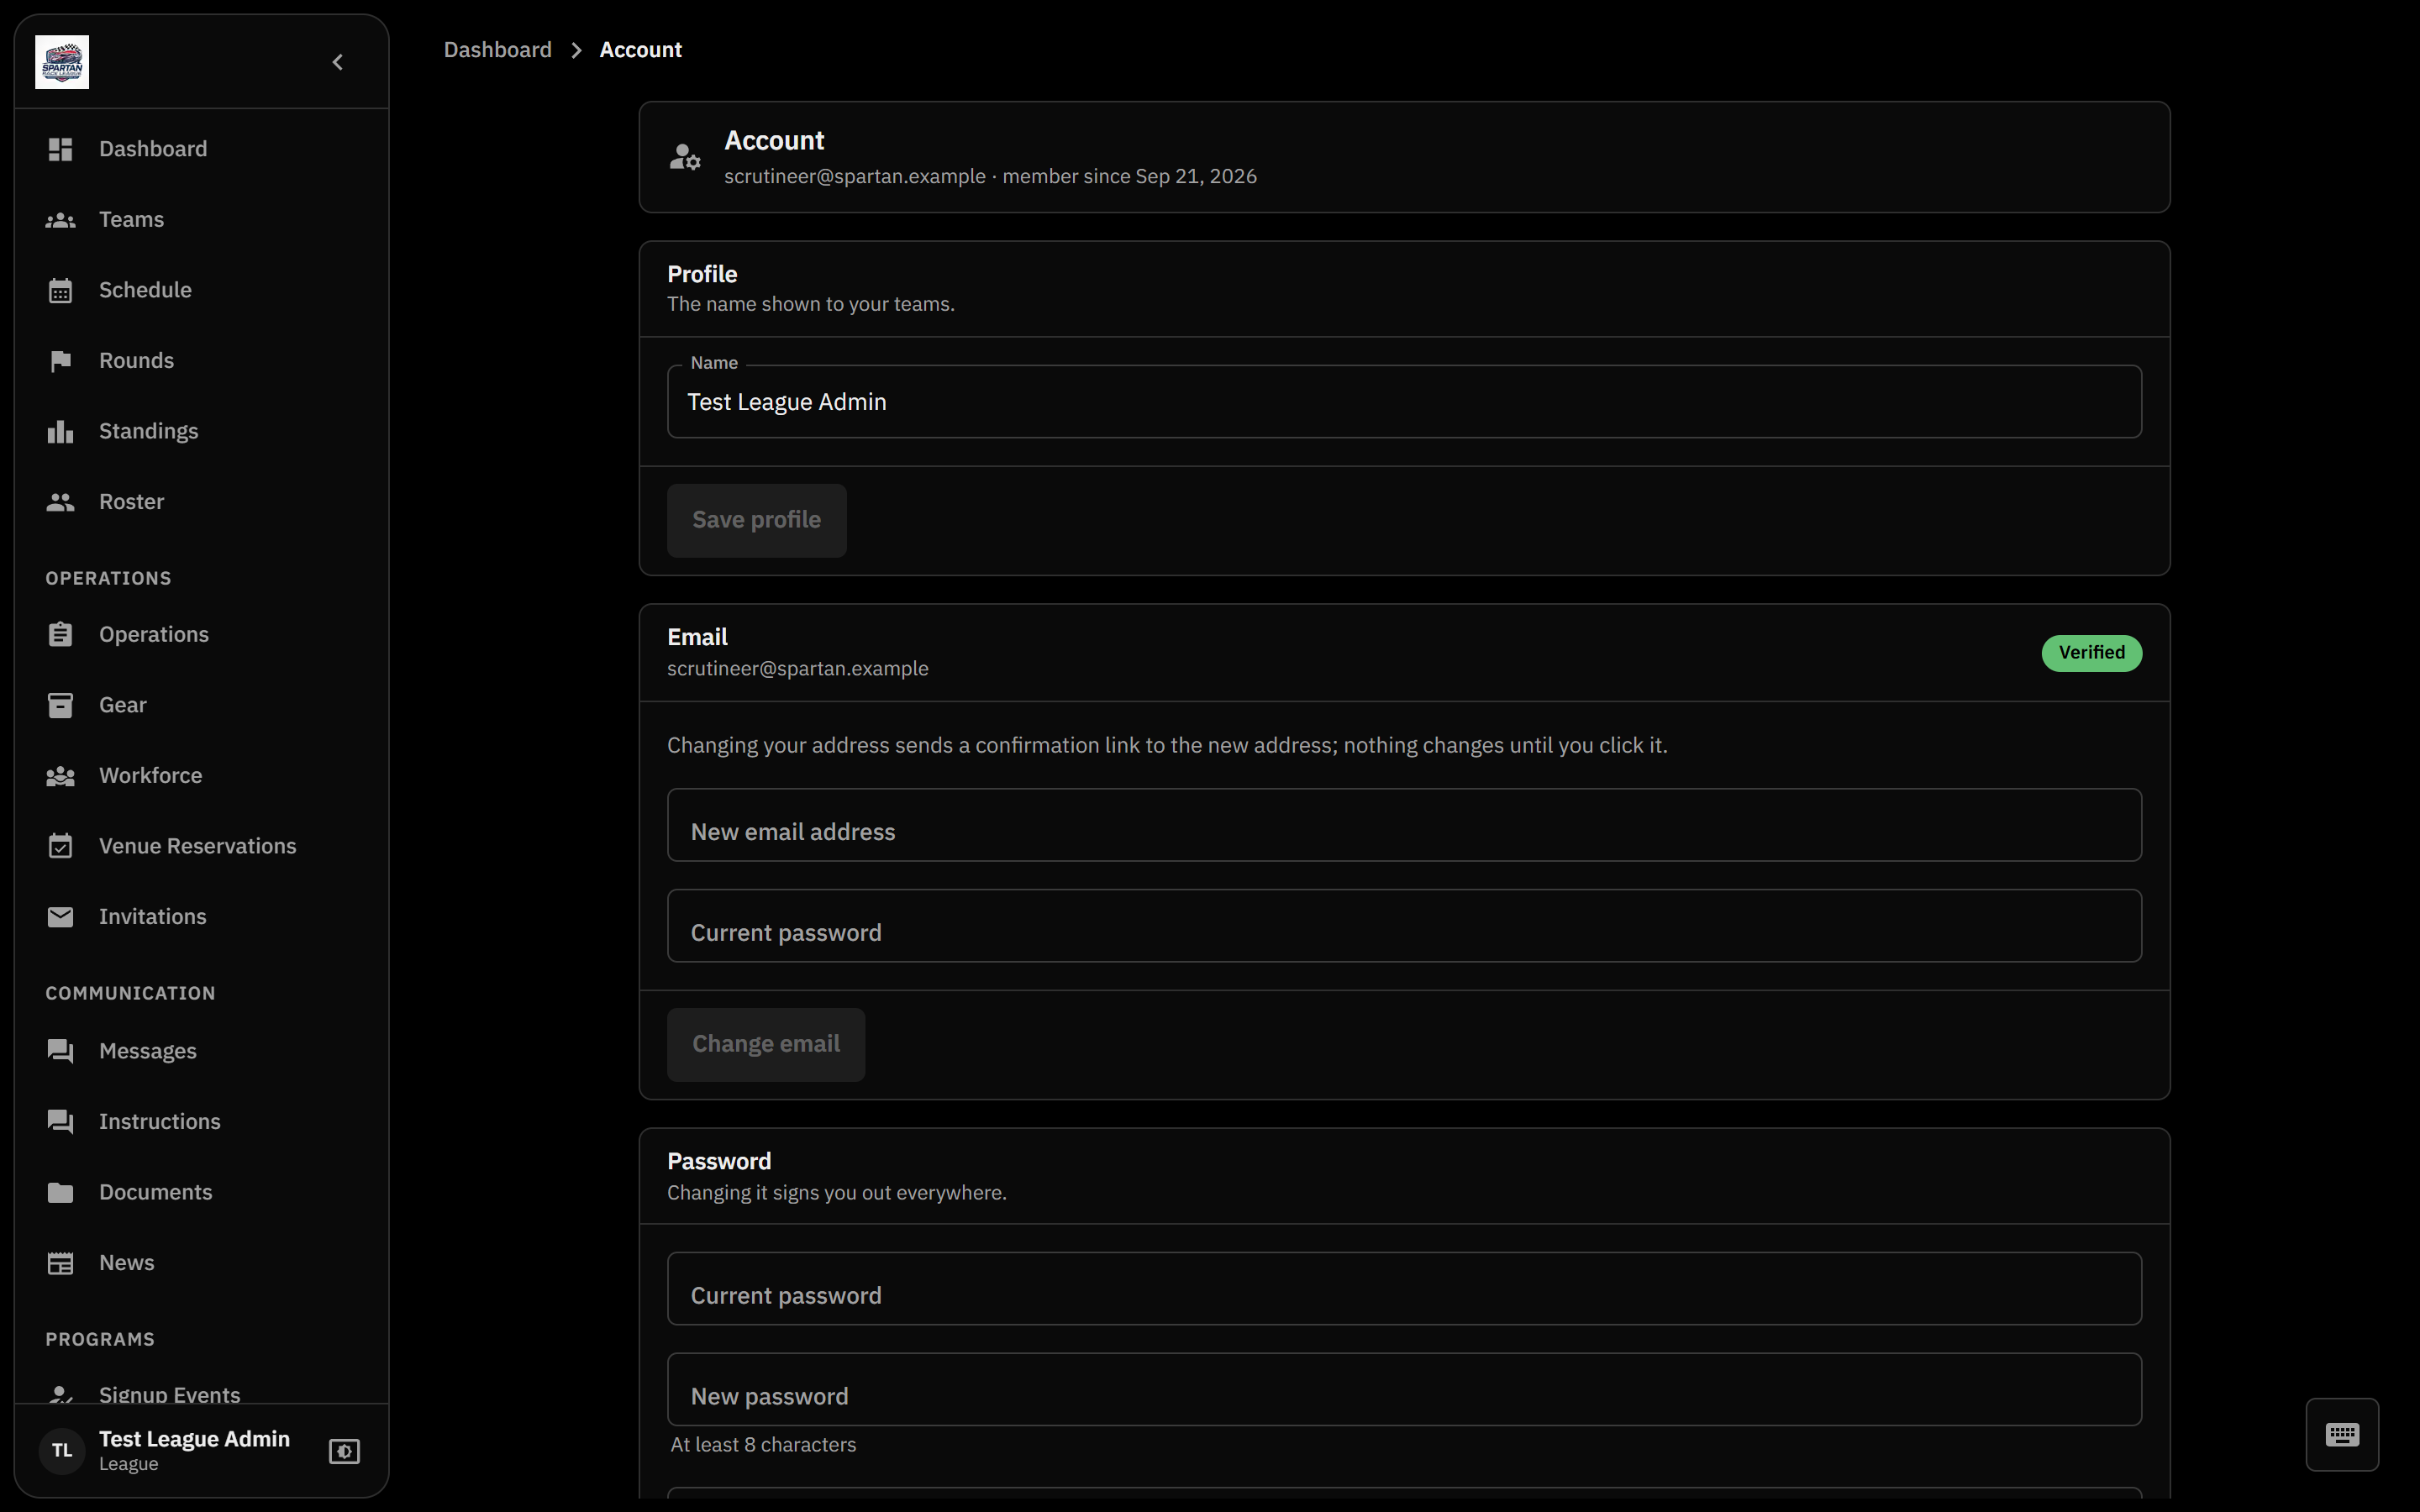Click the Documents folder icon

[60, 1192]
